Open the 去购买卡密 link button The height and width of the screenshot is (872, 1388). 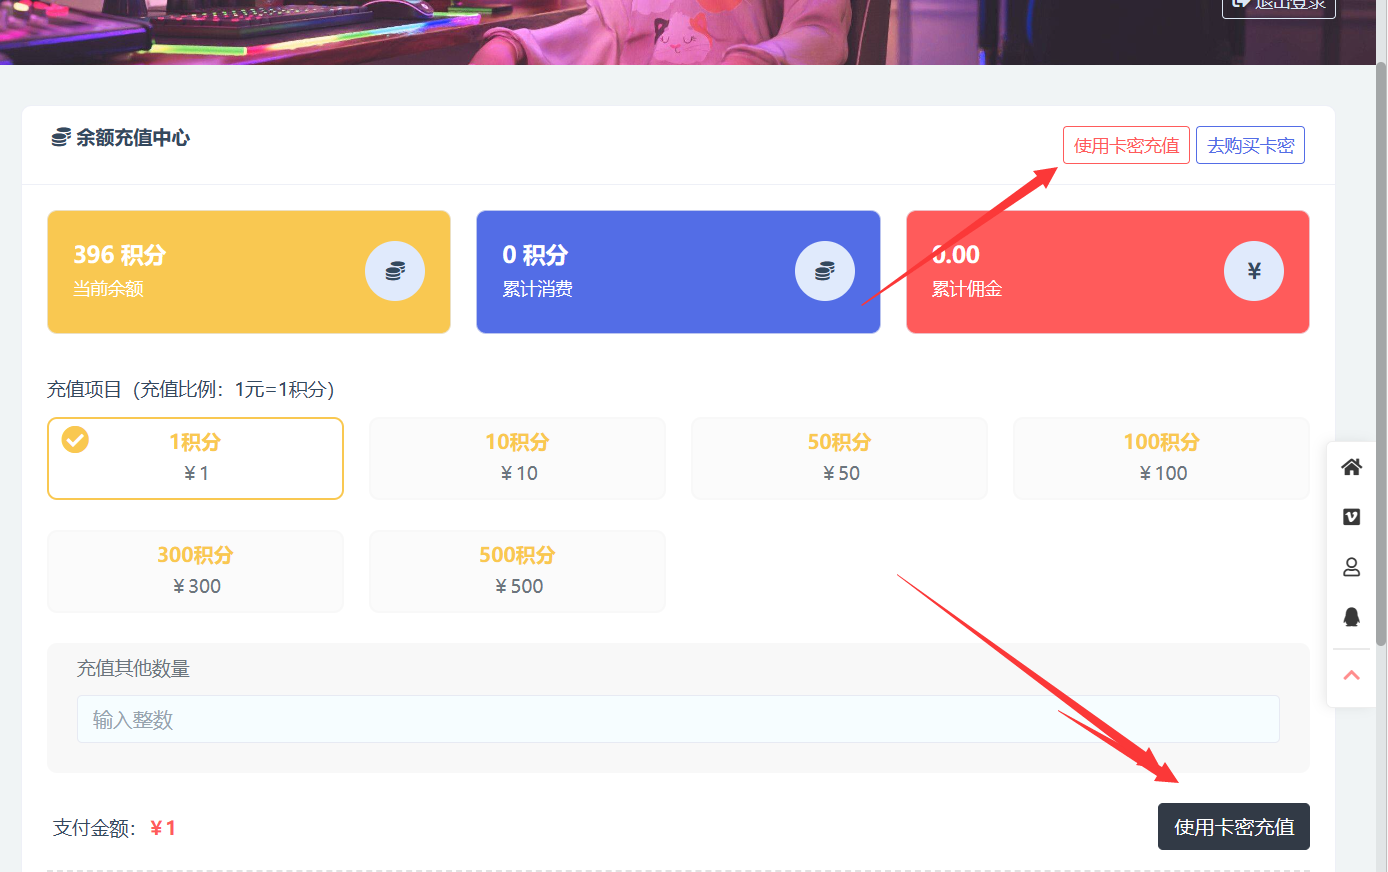(x=1250, y=146)
